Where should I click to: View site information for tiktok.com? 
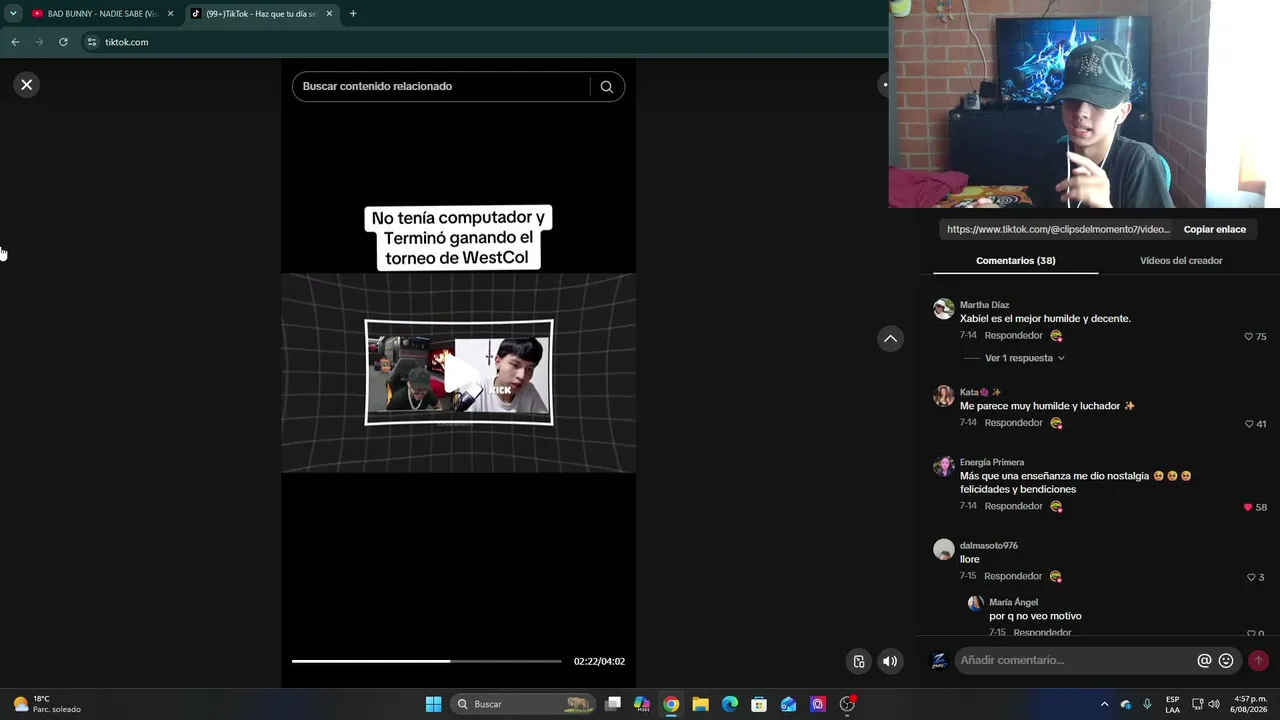92,42
